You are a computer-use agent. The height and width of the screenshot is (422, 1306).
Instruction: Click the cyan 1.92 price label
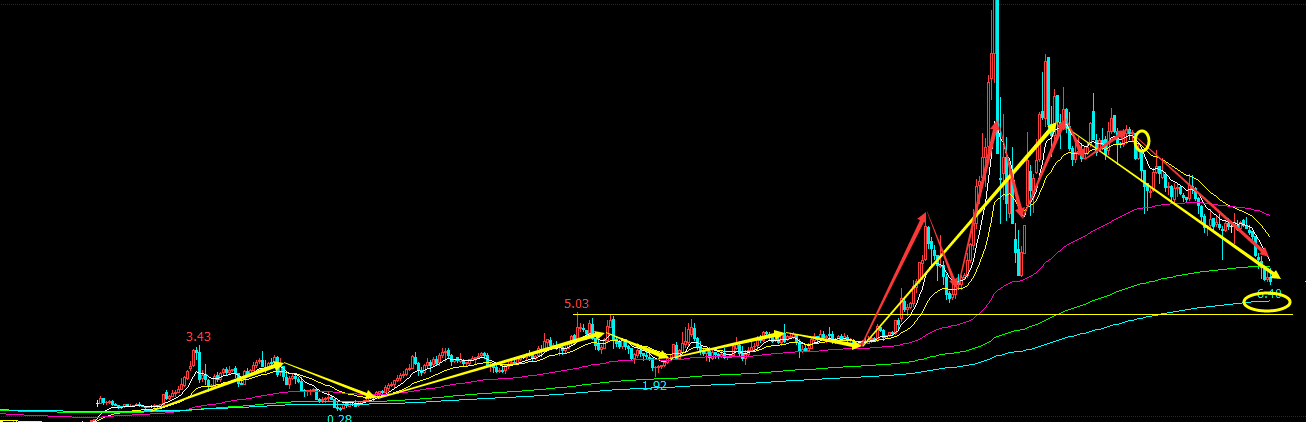click(654, 385)
